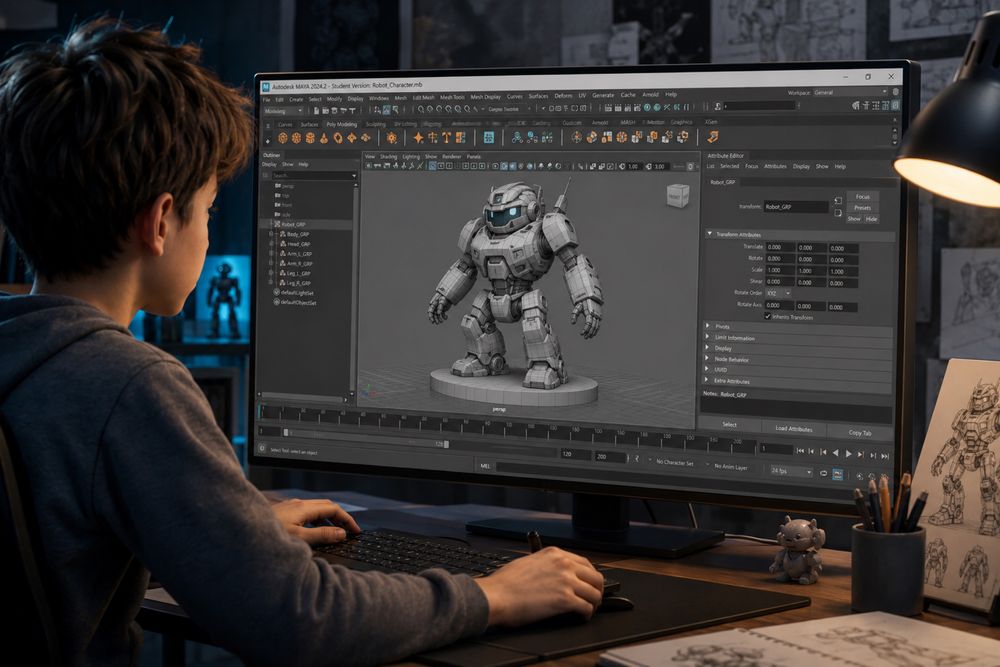This screenshot has height=667, width=1000.
Task: Expand Extra Attributes section
Action: pyautogui.click(x=707, y=380)
